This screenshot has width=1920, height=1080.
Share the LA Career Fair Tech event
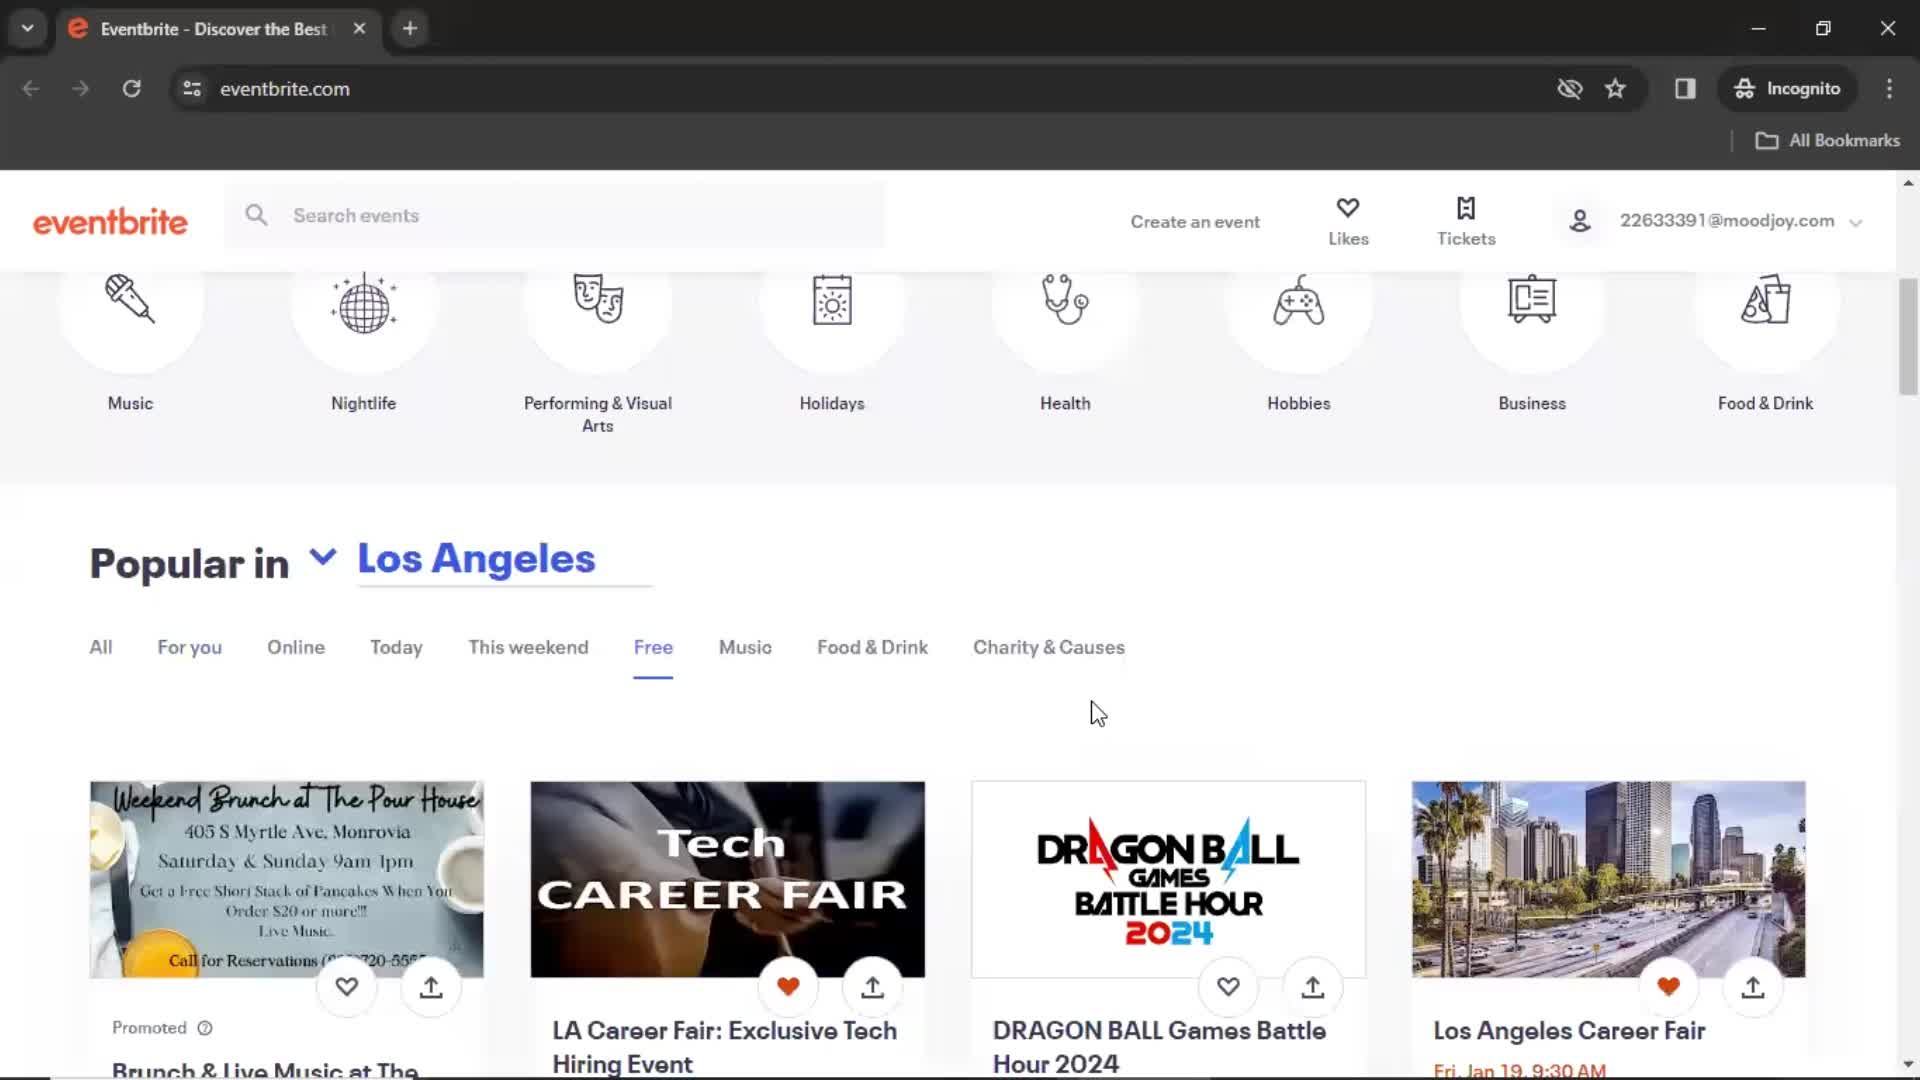click(873, 987)
